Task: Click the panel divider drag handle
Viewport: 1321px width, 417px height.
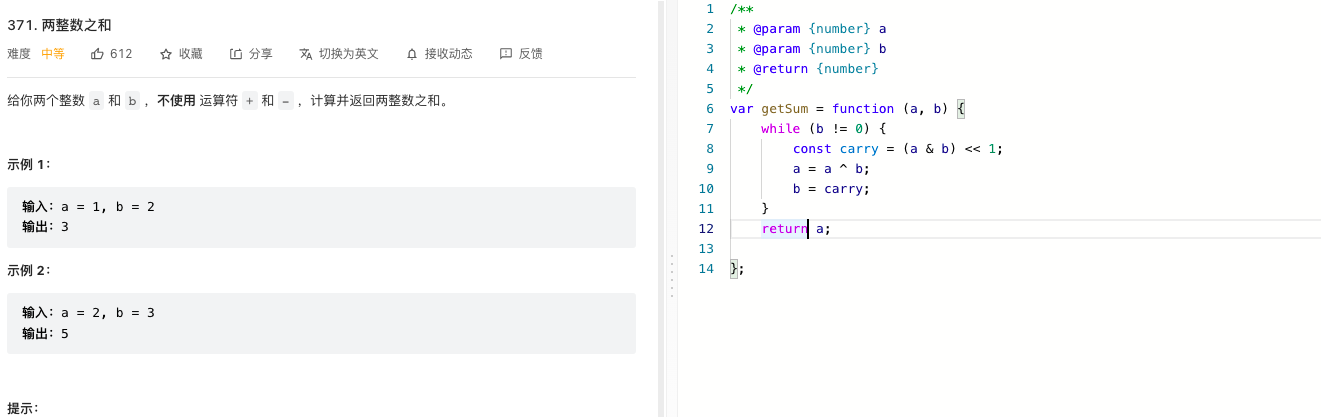Action: pyautogui.click(x=672, y=277)
